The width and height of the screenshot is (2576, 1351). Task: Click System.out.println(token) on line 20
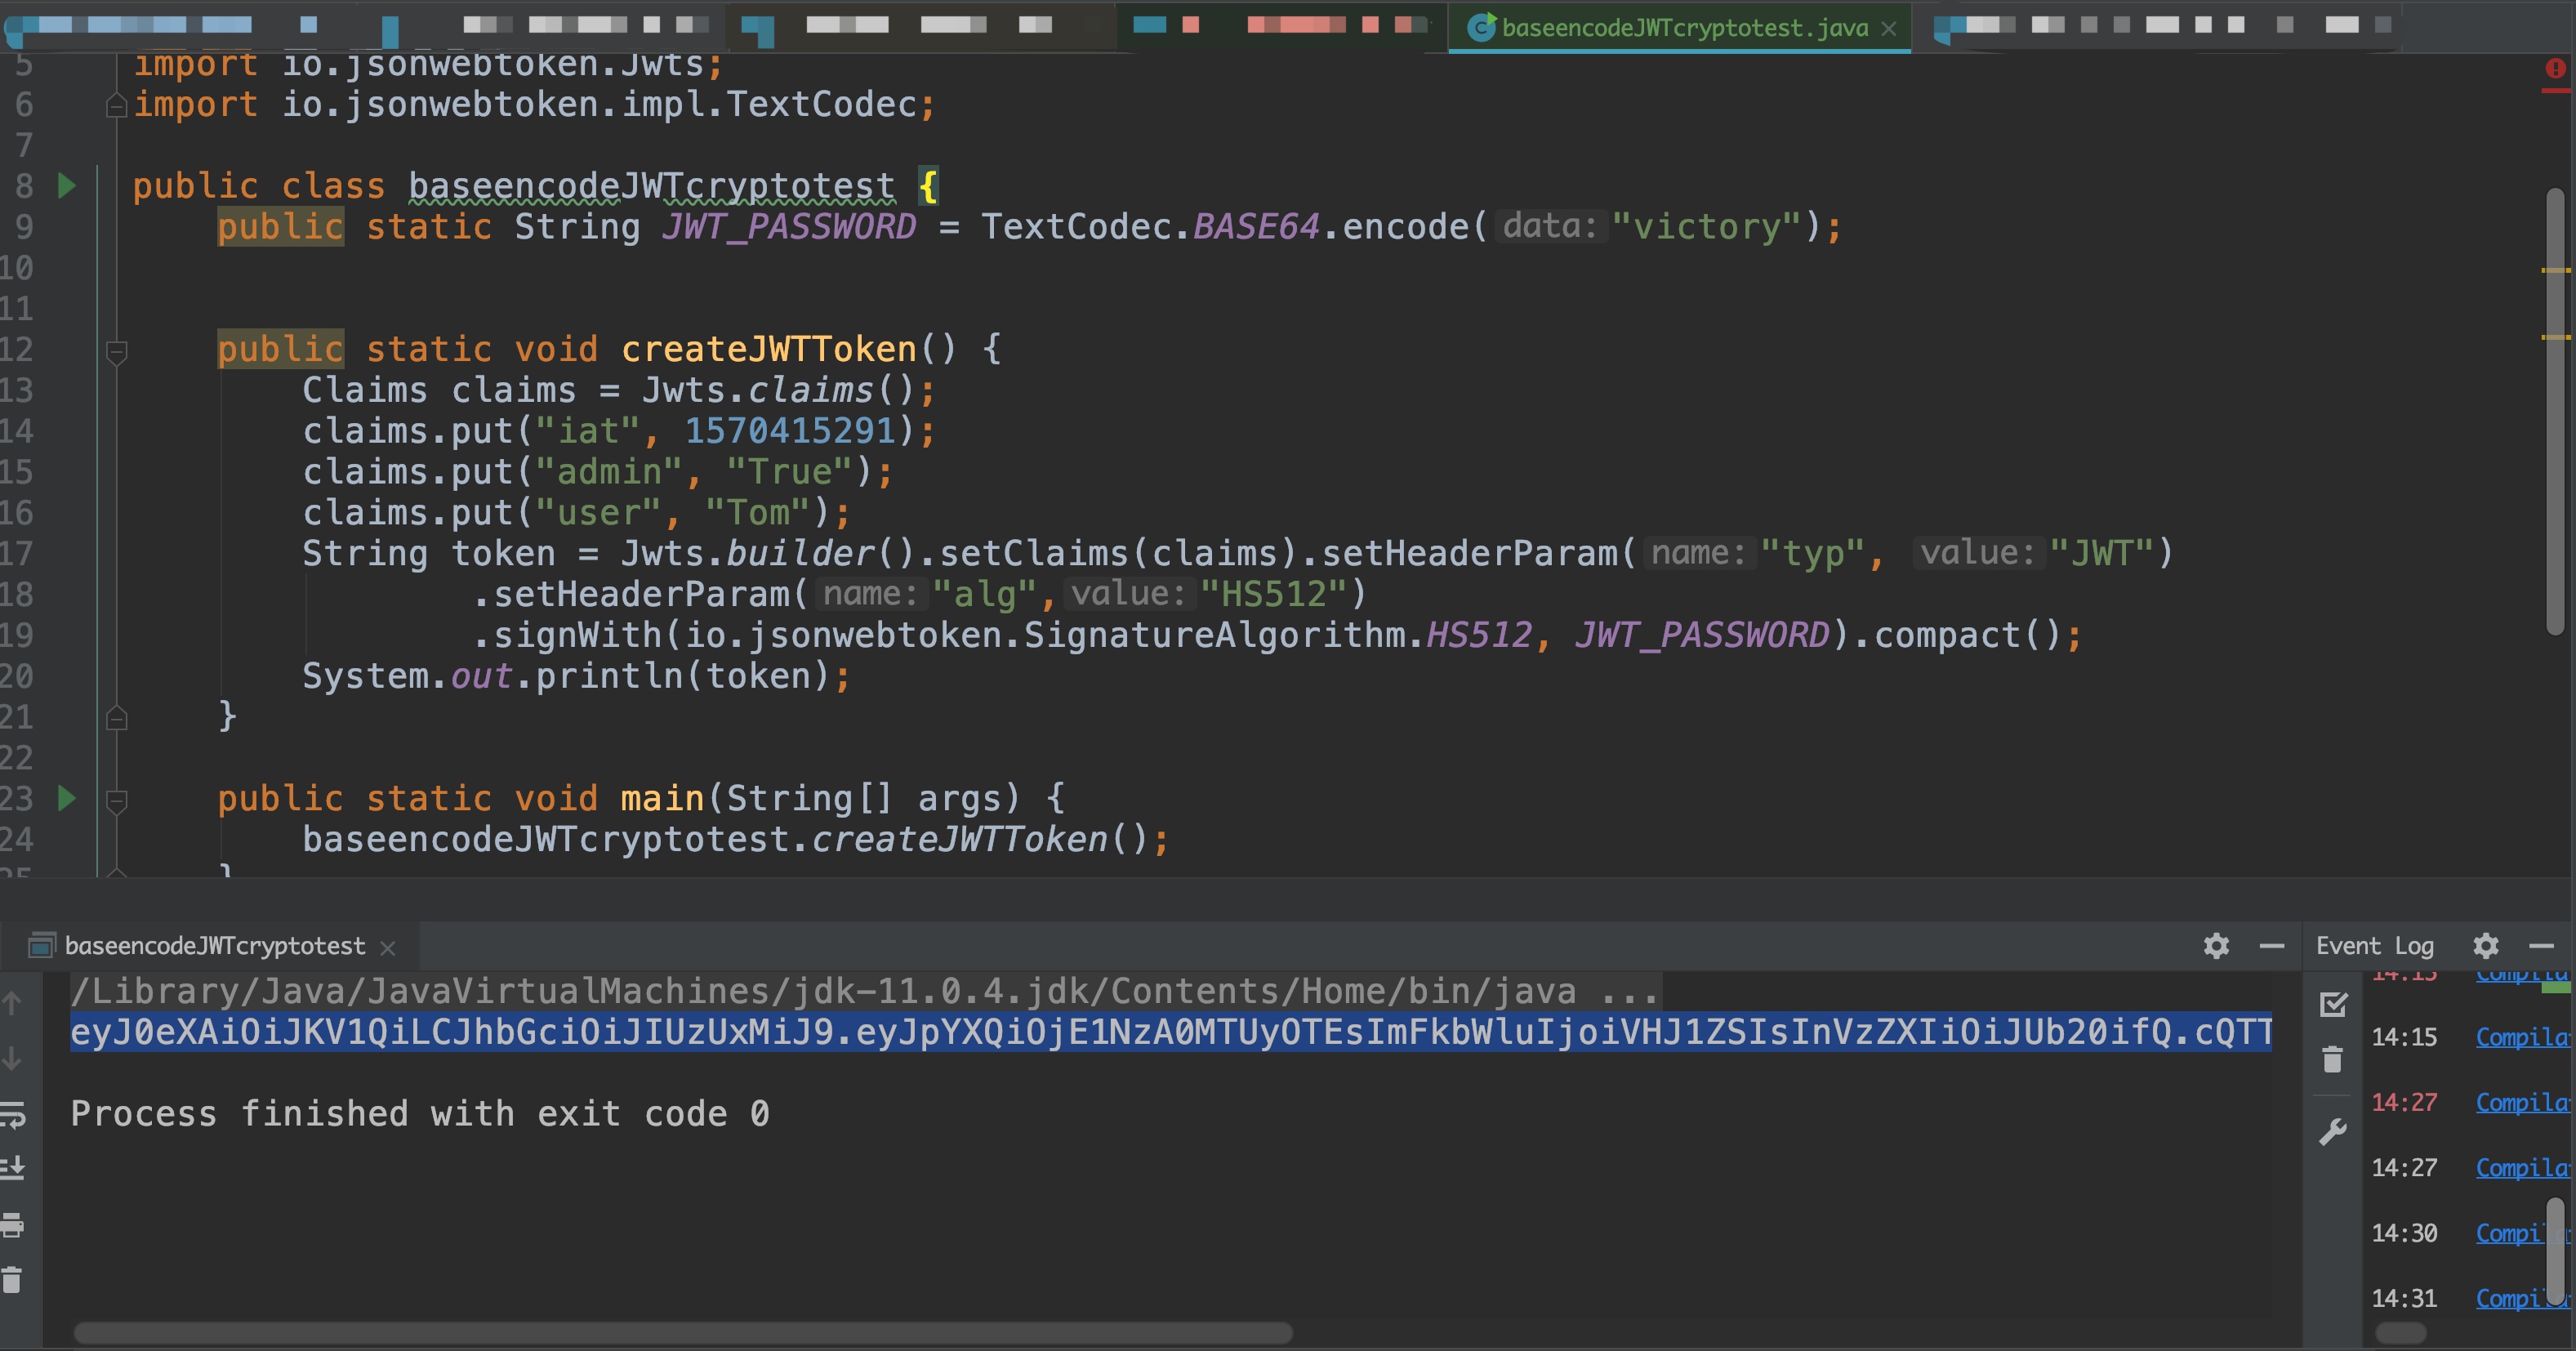coord(566,676)
